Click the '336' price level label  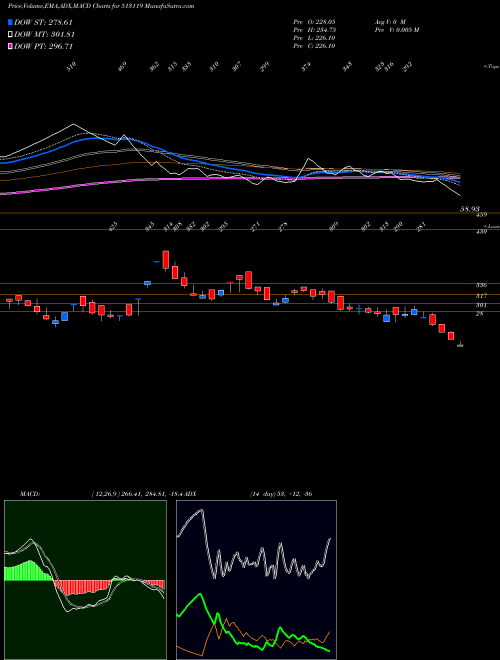coord(481,285)
